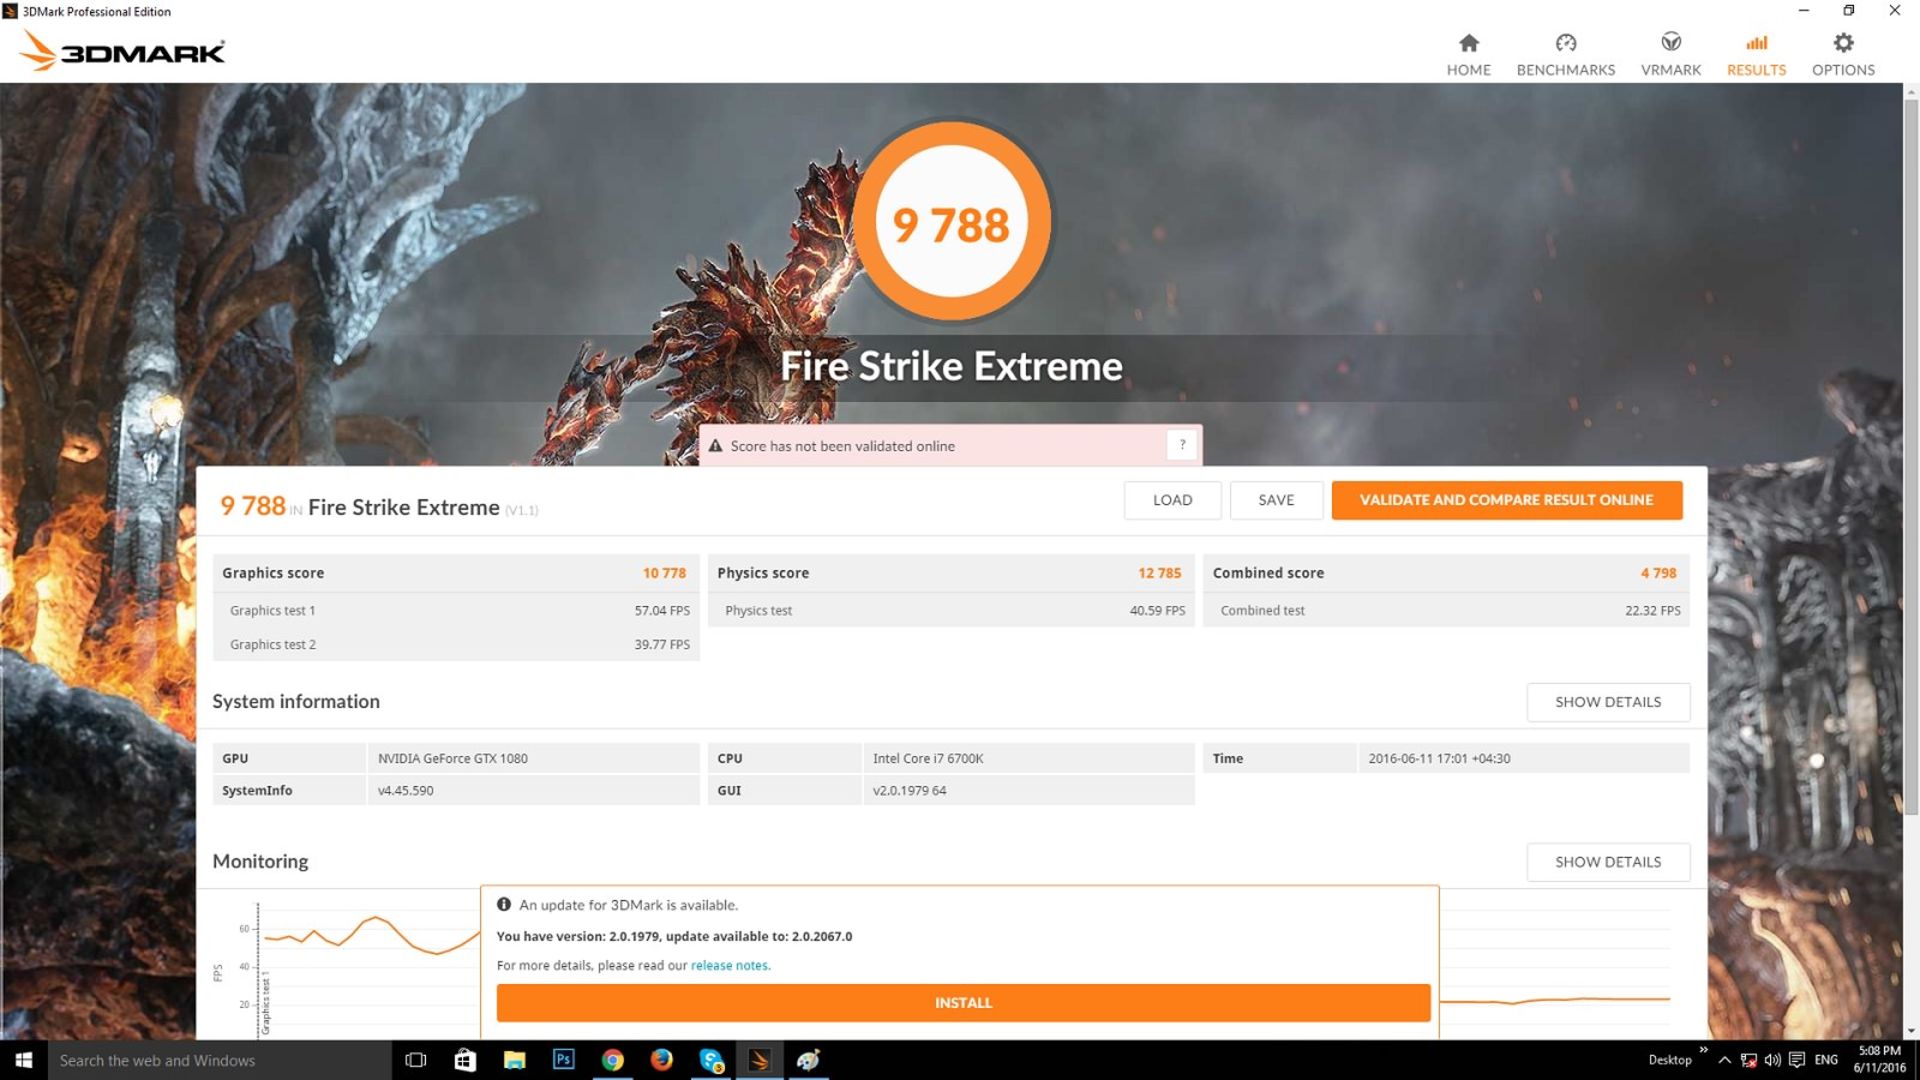Image resolution: width=1920 pixels, height=1080 pixels.
Task: Open the Windows Start menu
Action: [24, 1060]
